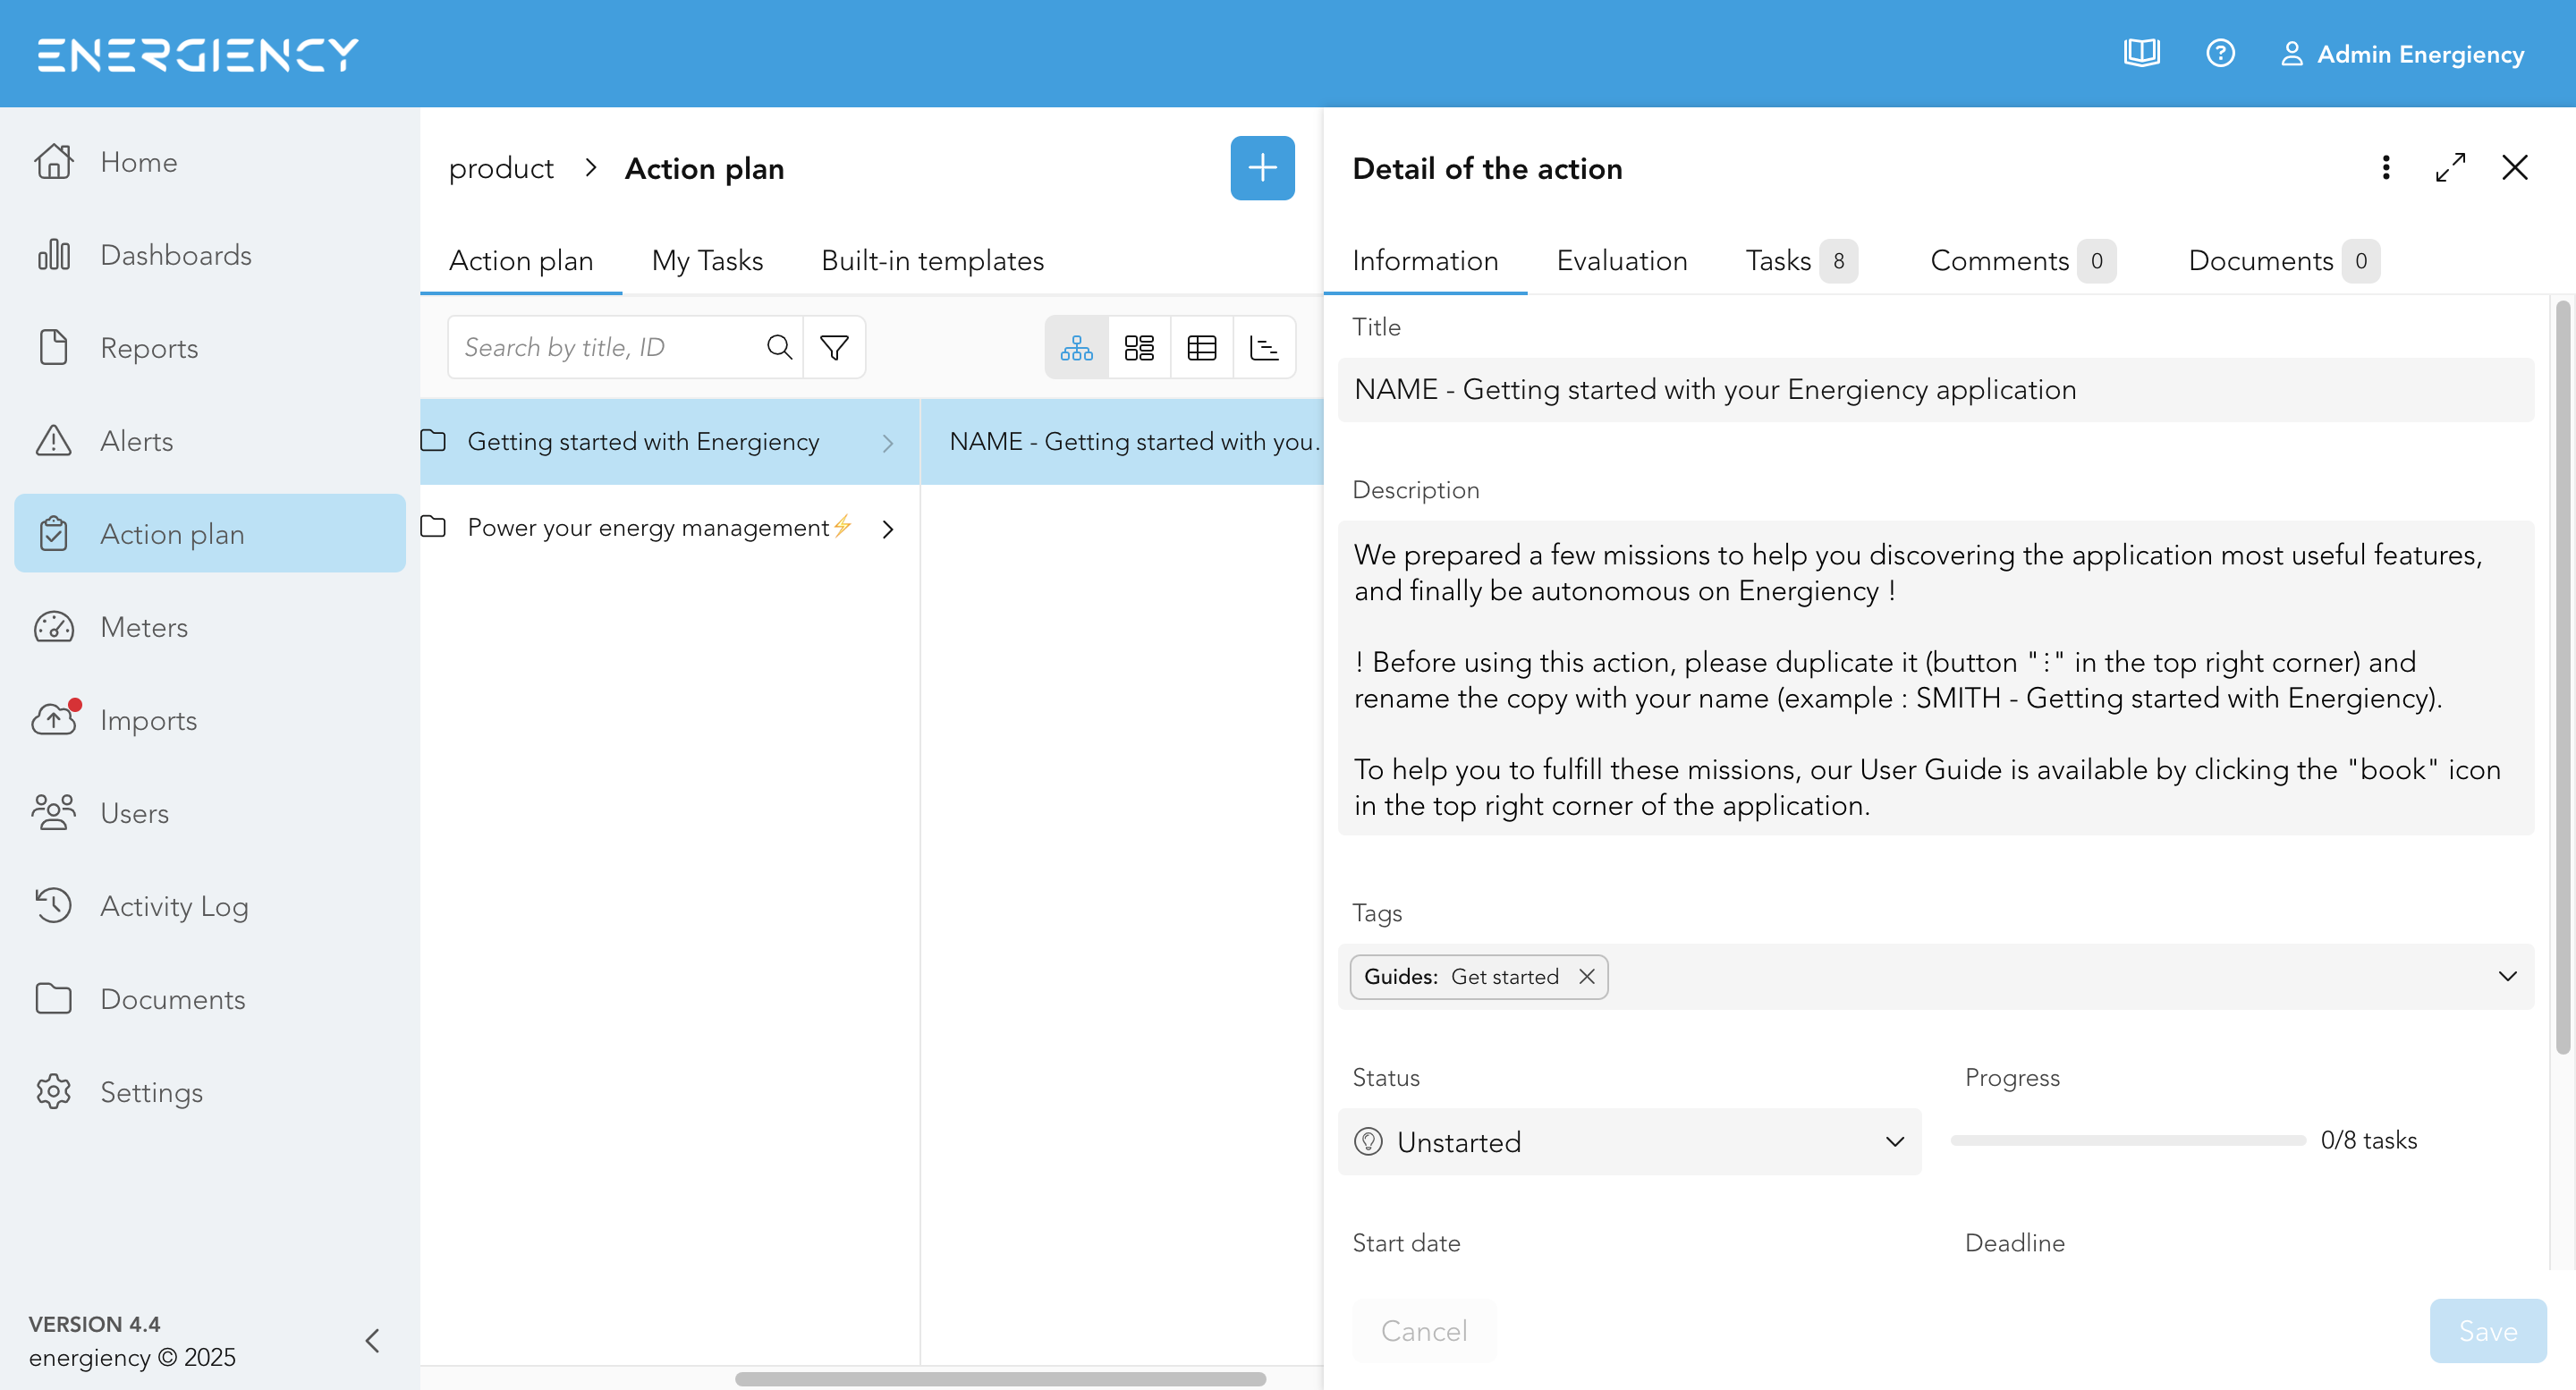This screenshot has width=2576, height=1390.
Task: Open Dashboards from the sidebar
Action: [x=210, y=255]
